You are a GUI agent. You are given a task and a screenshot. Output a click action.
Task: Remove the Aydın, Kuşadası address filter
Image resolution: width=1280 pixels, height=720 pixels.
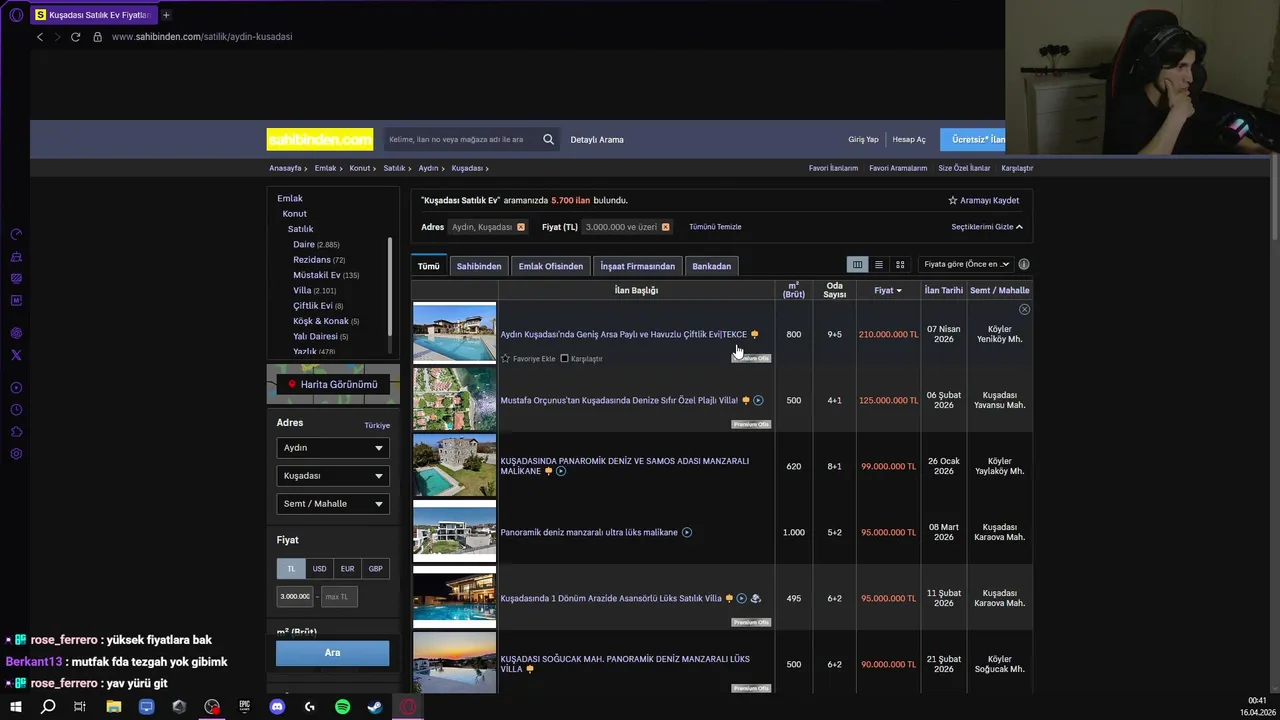tap(520, 227)
